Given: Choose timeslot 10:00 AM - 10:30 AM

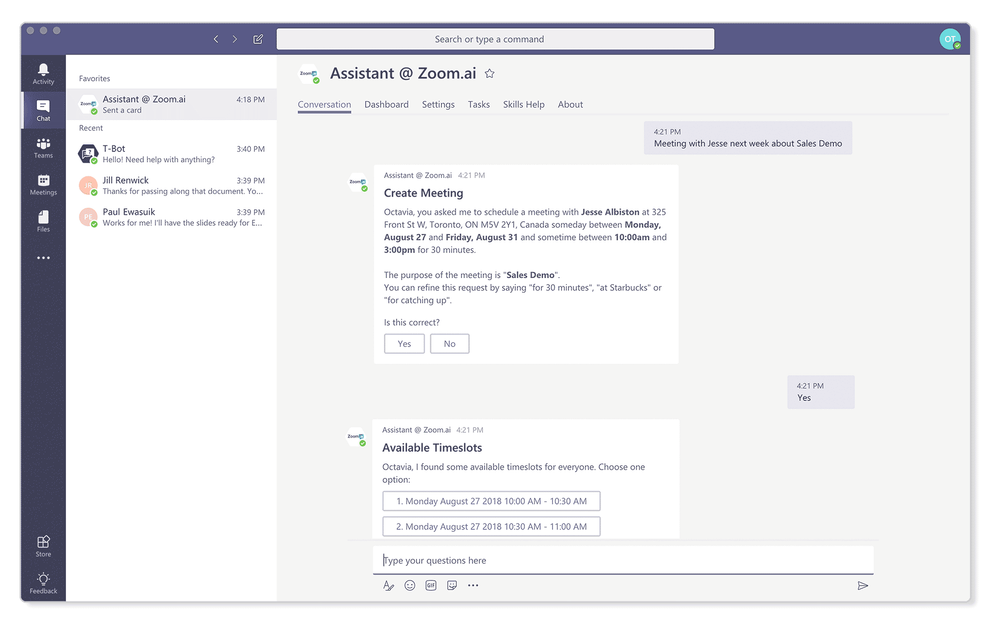Looking at the screenshot, I should [x=491, y=501].
